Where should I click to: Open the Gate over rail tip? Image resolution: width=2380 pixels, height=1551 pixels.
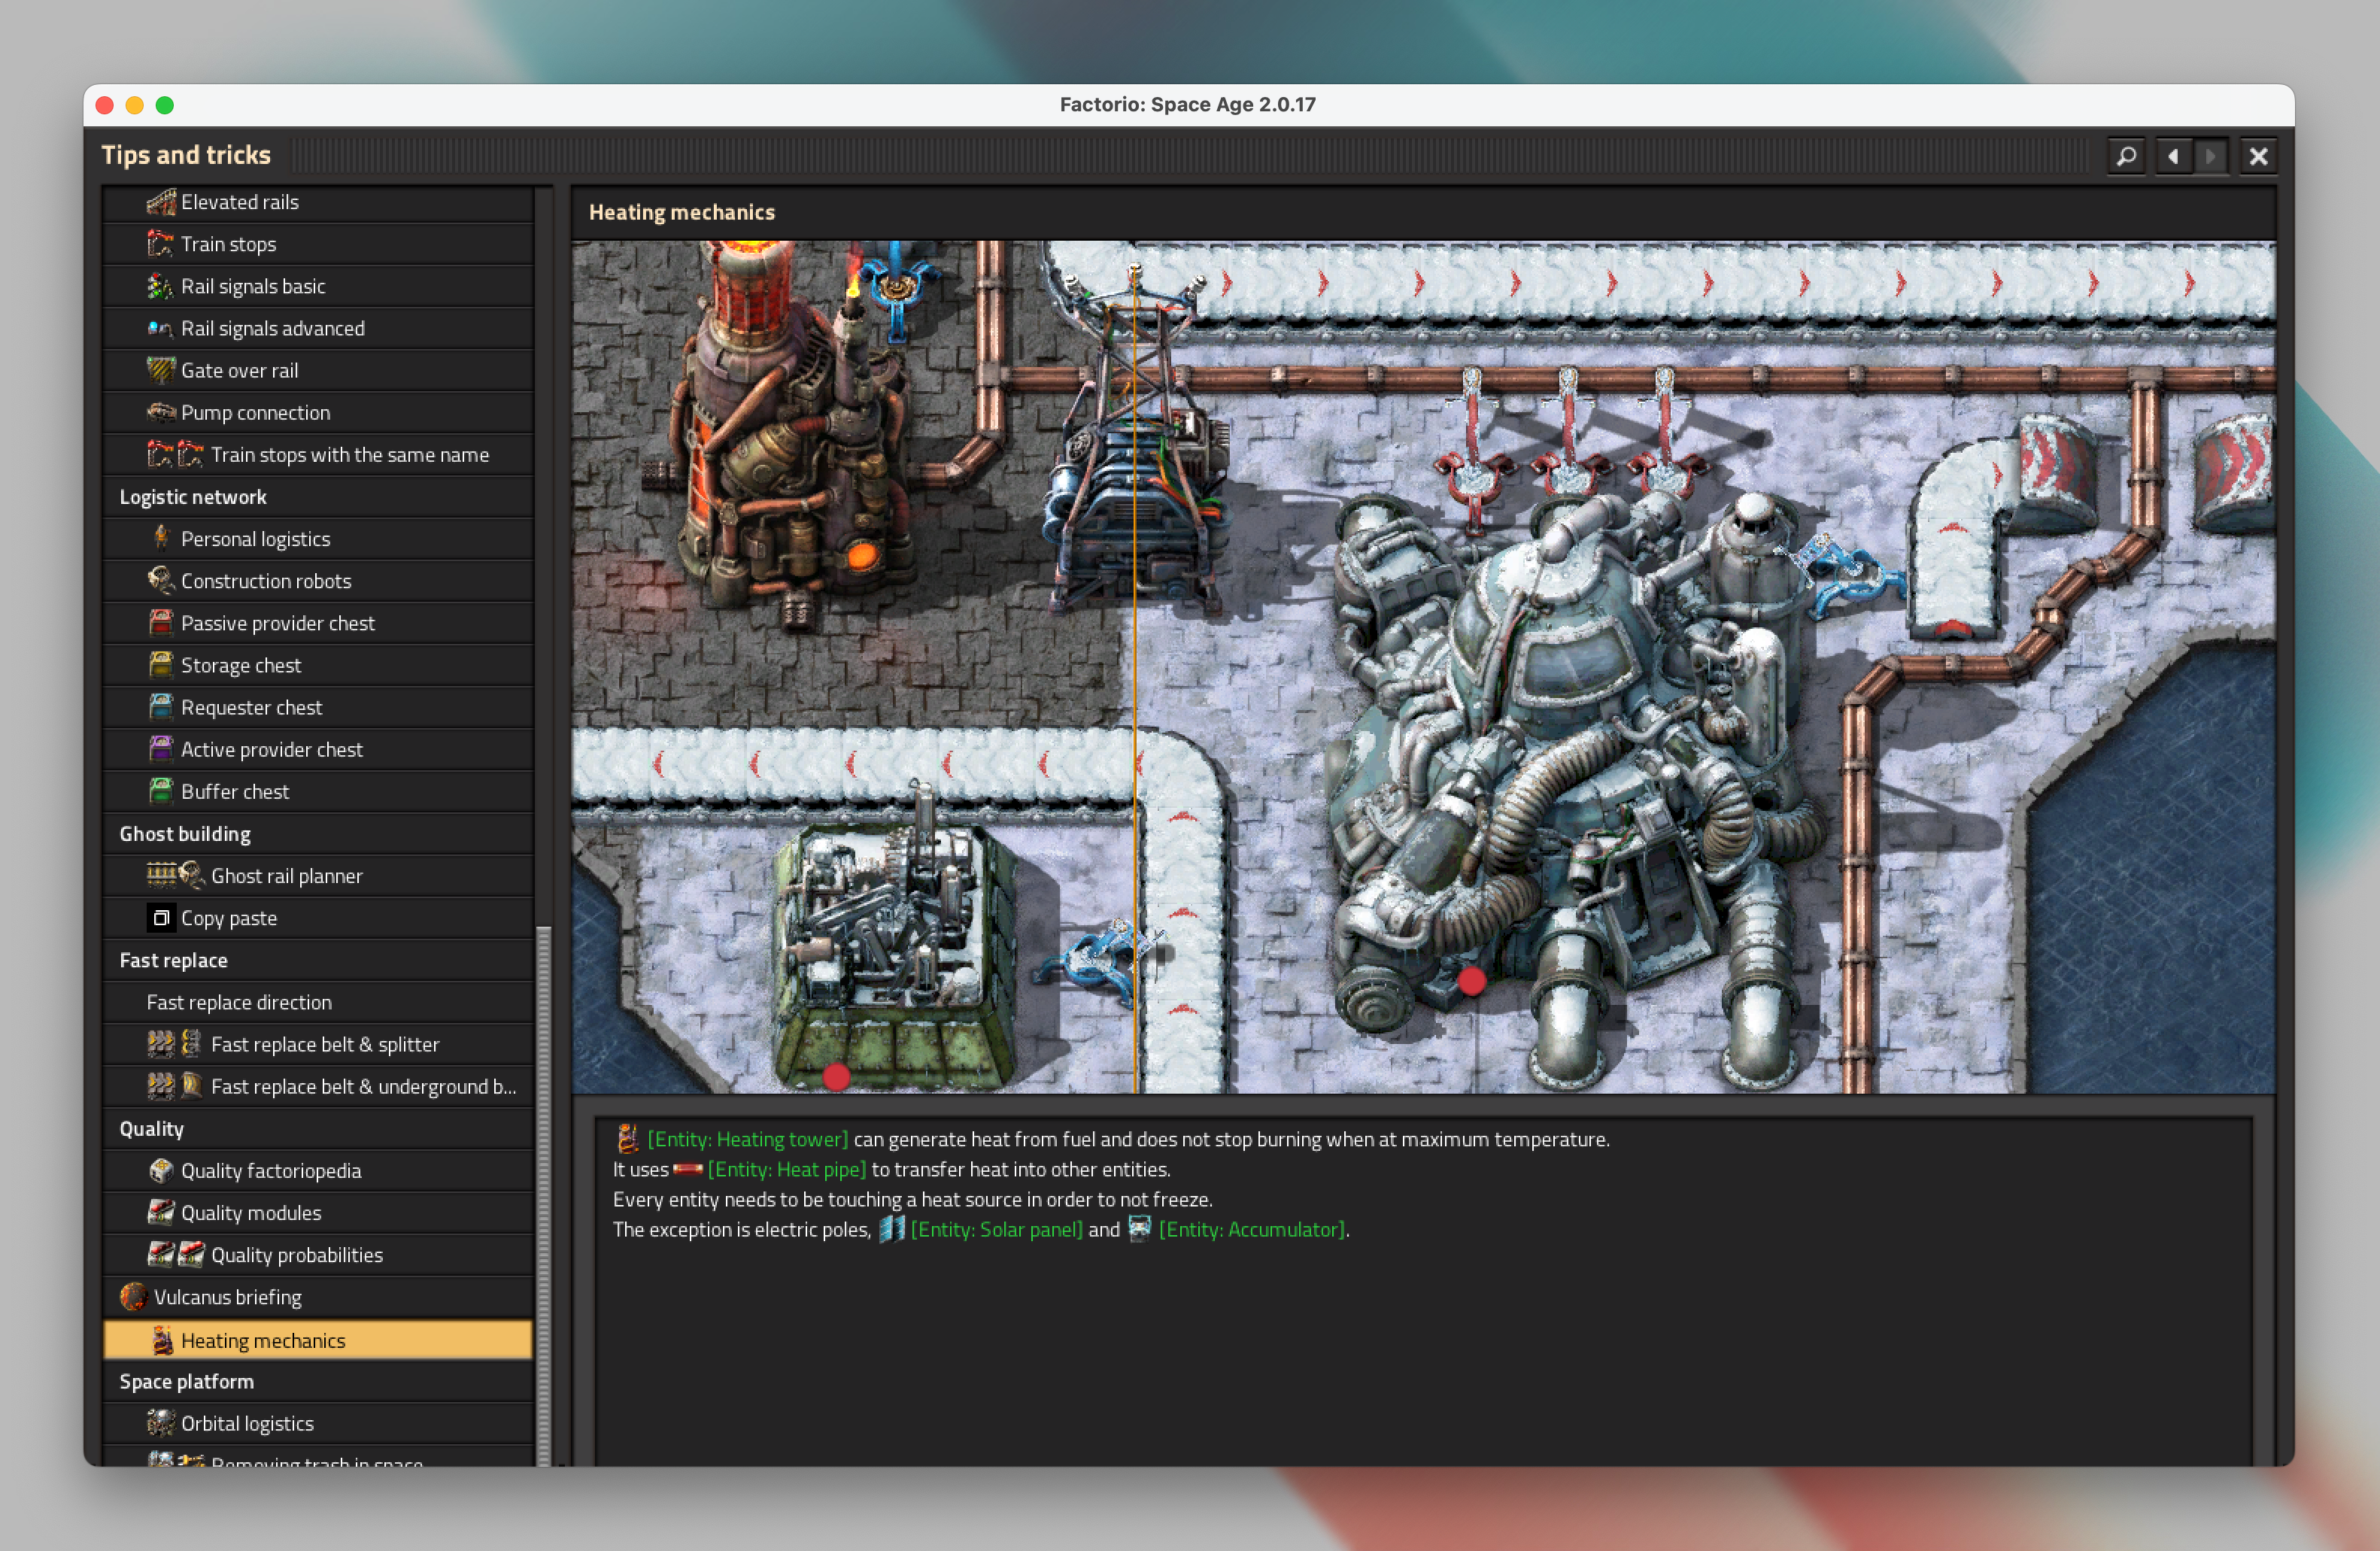(318, 370)
